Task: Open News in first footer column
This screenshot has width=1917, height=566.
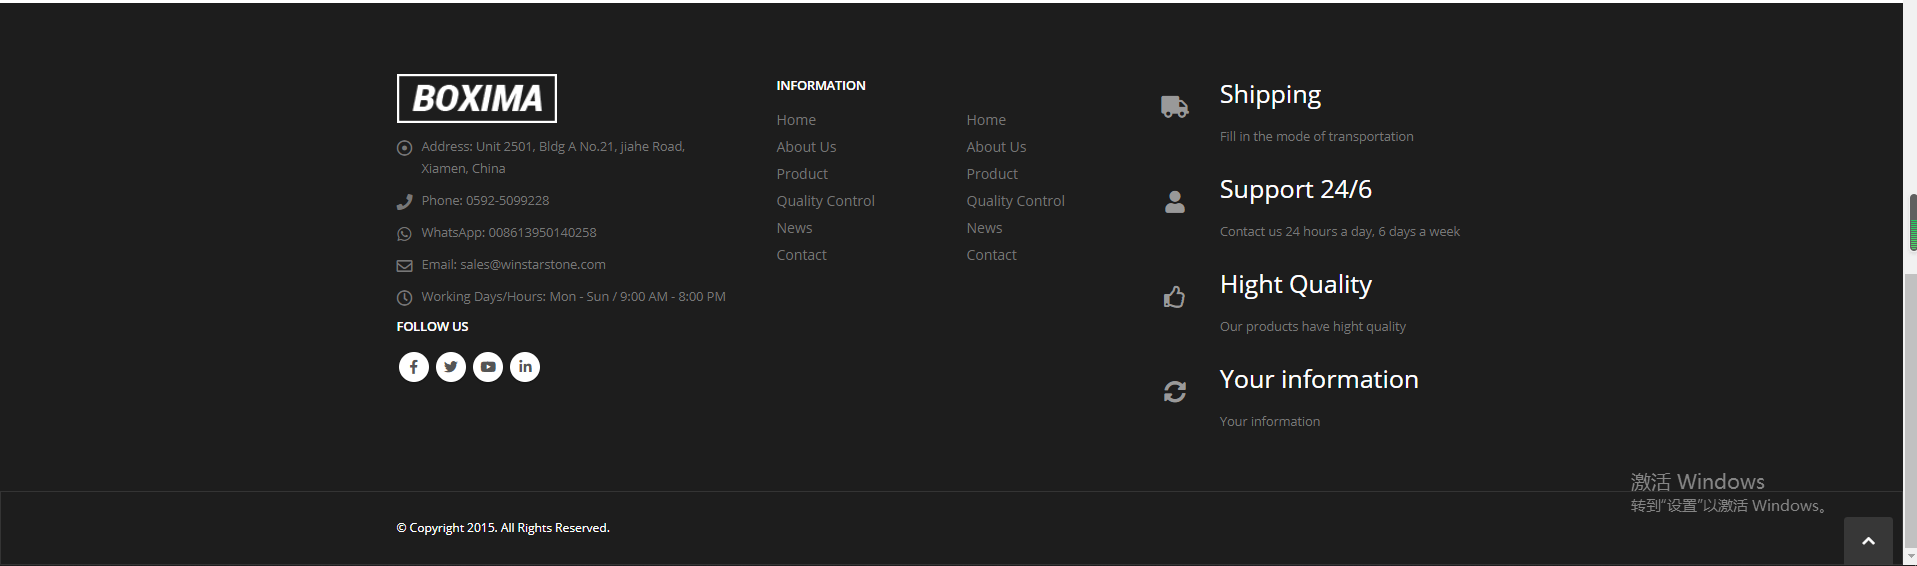Action: [x=794, y=228]
